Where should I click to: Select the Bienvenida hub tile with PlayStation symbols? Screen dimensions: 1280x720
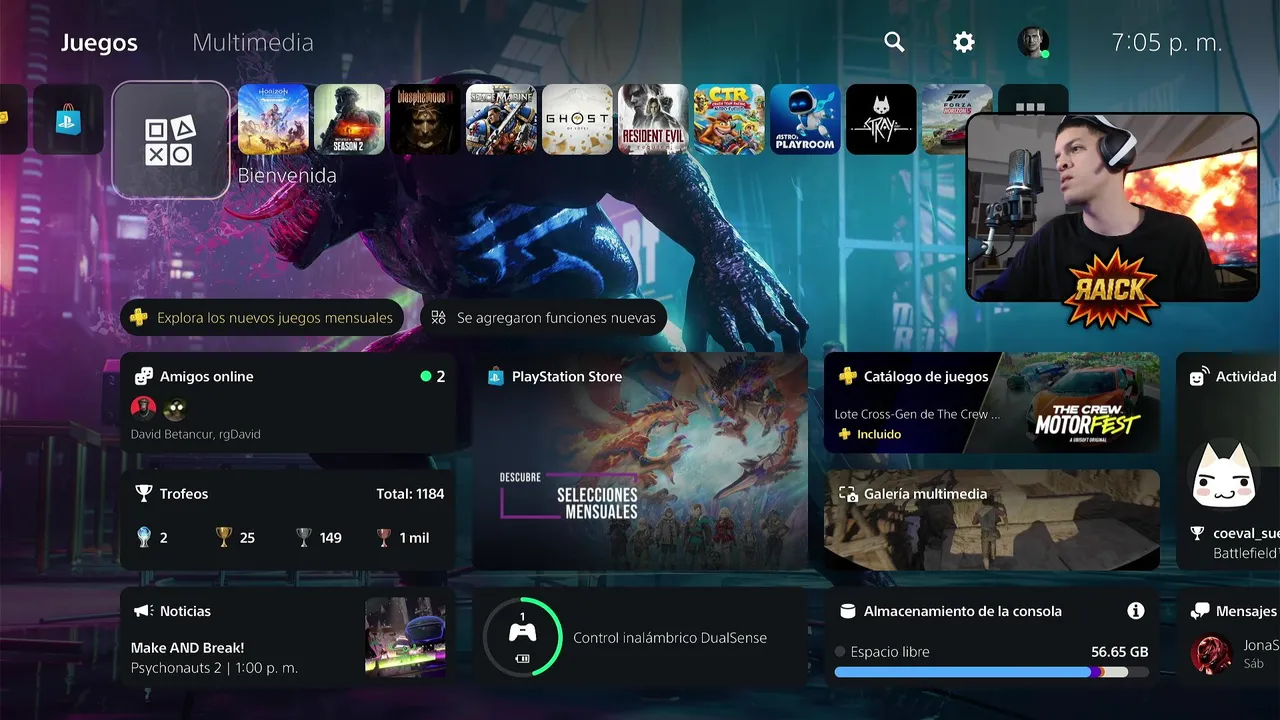click(171, 140)
